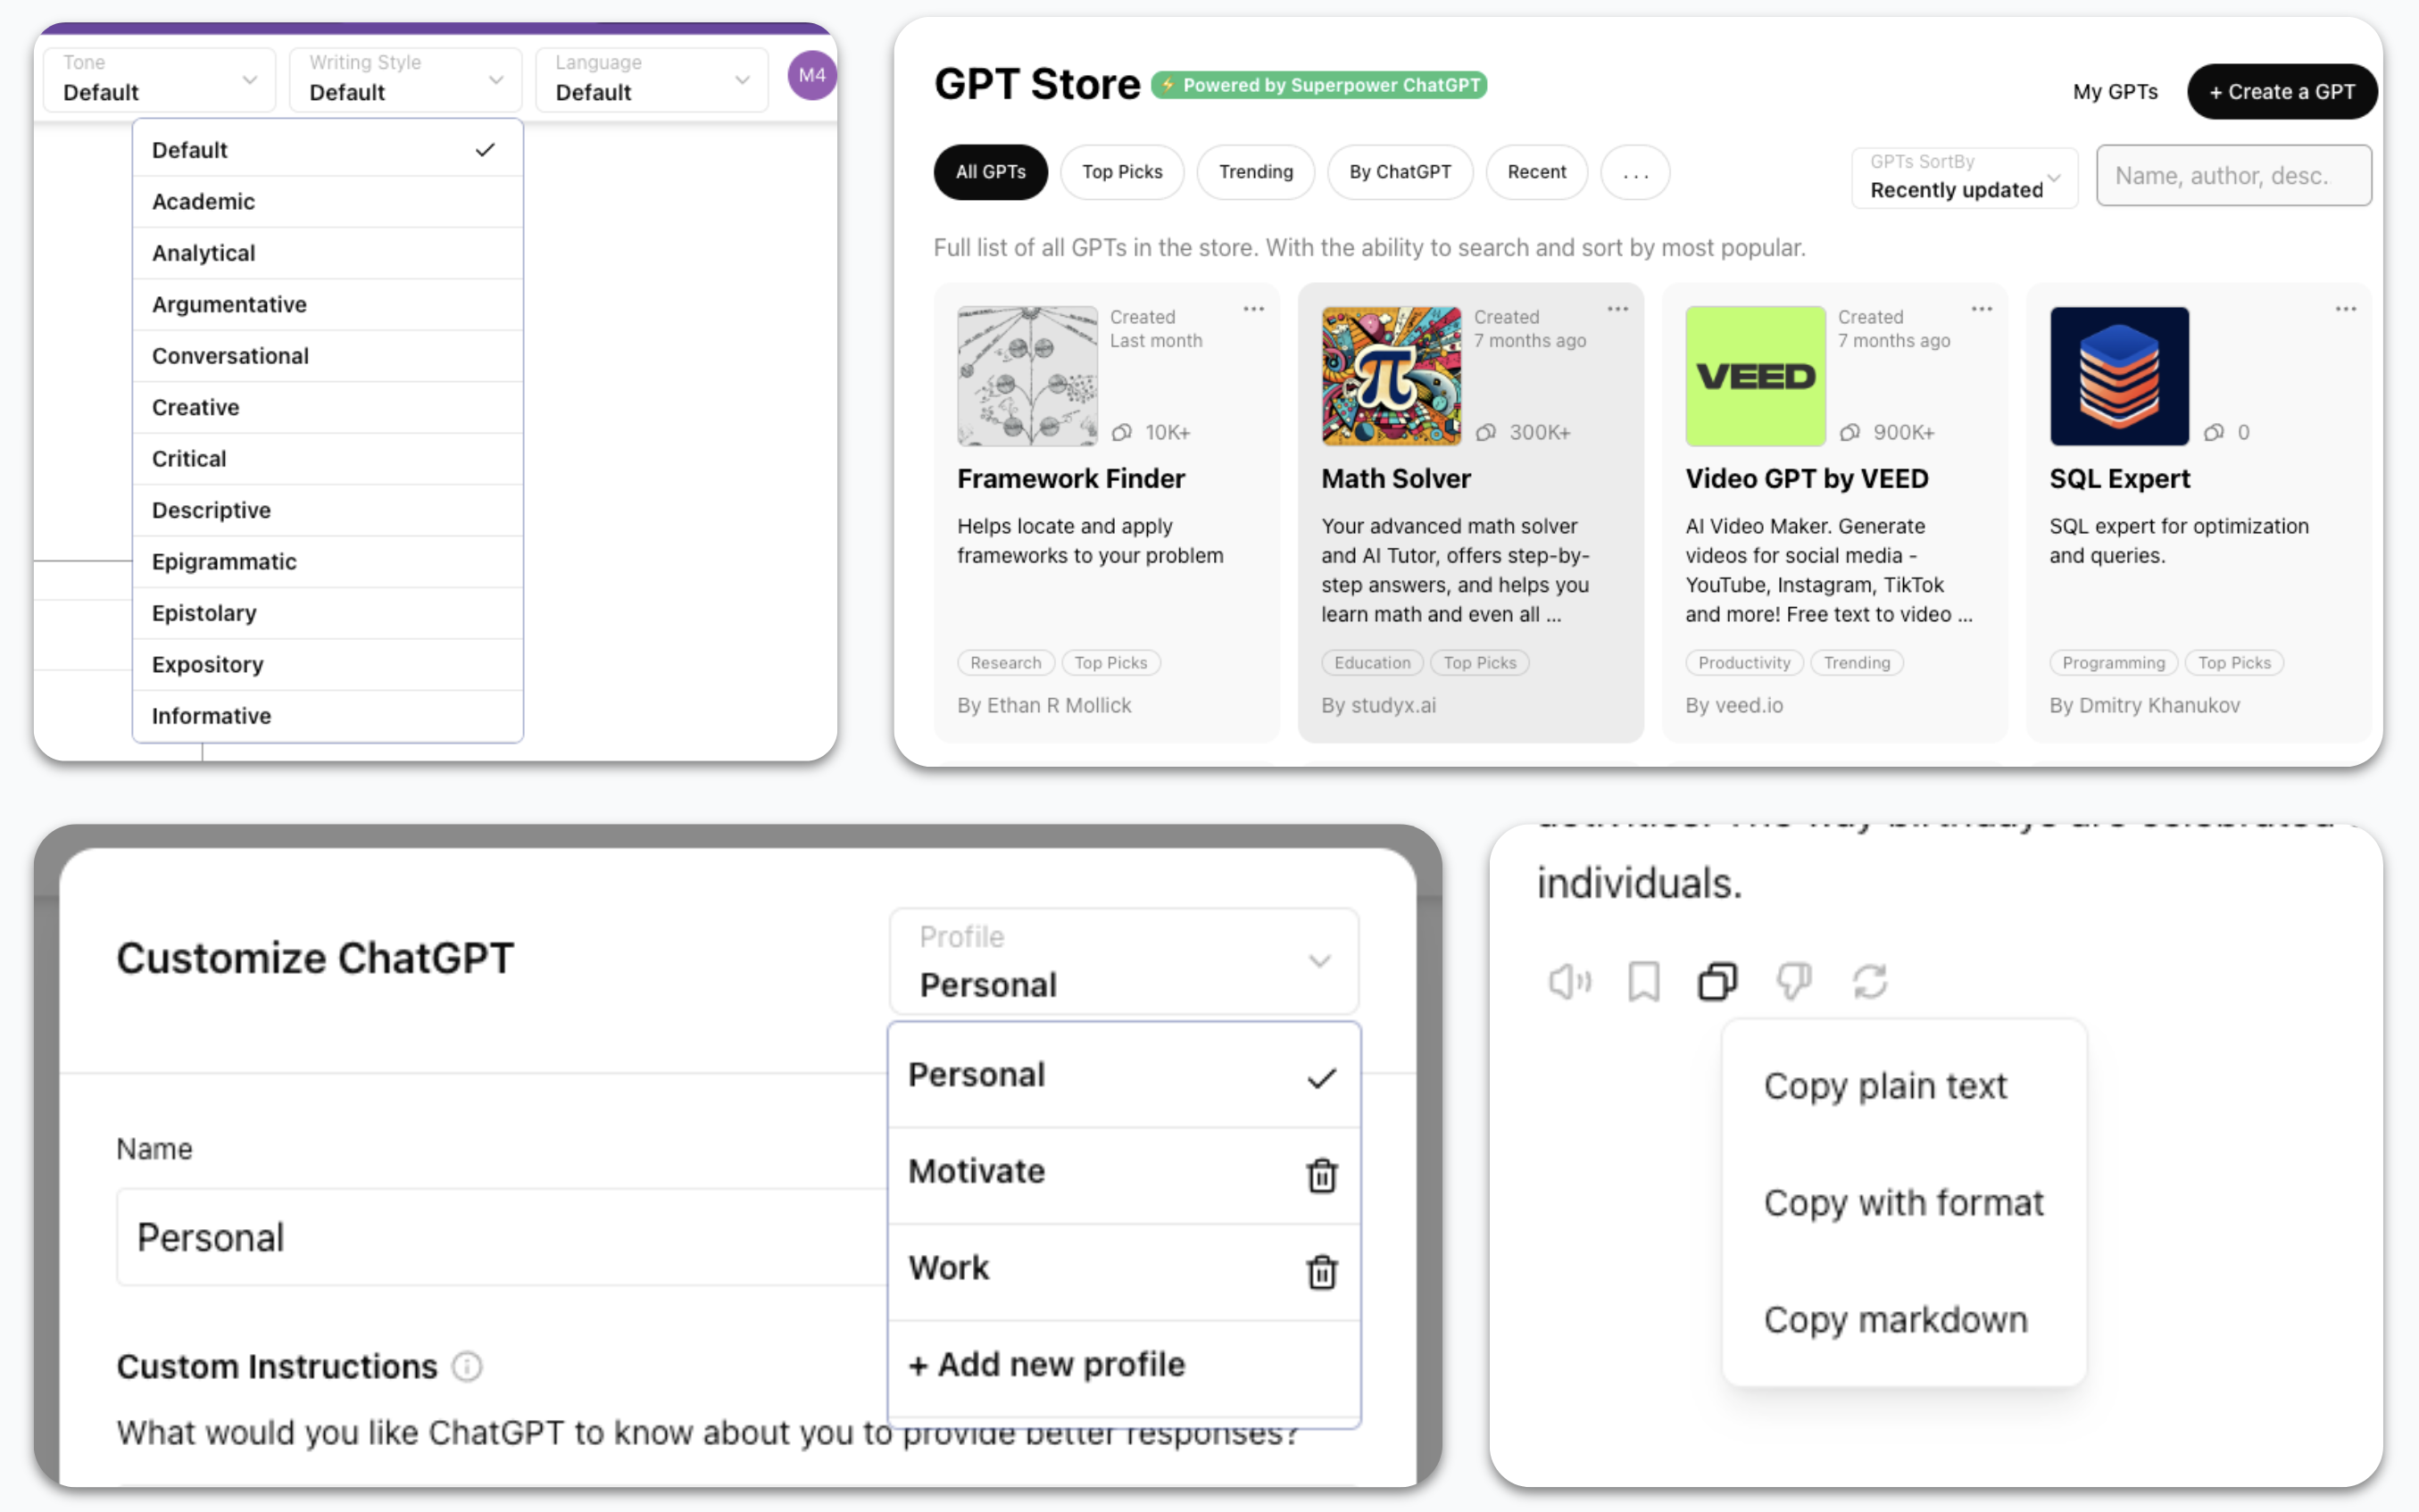This screenshot has width=2419, height=1512.
Task: Expand the Writing Style dropdown
Action: 404,80
